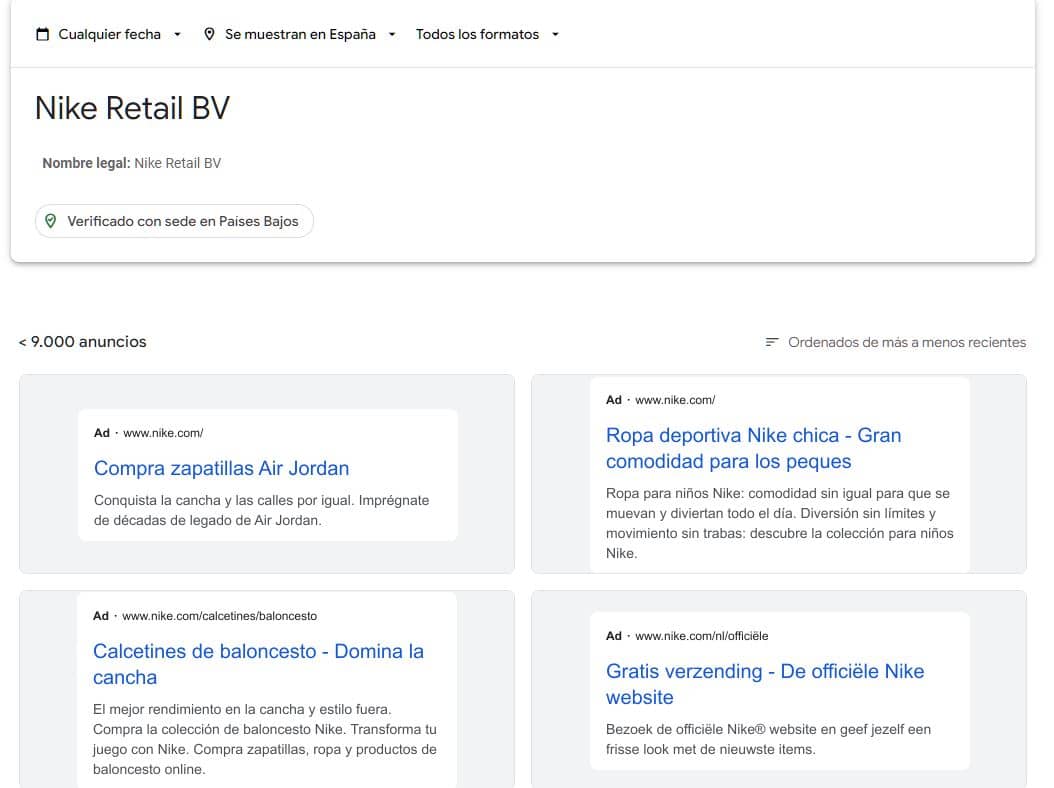1054x788 pixels.
Task: Click the location pin icon beside Se muestran en España
Action: point(209,34)
